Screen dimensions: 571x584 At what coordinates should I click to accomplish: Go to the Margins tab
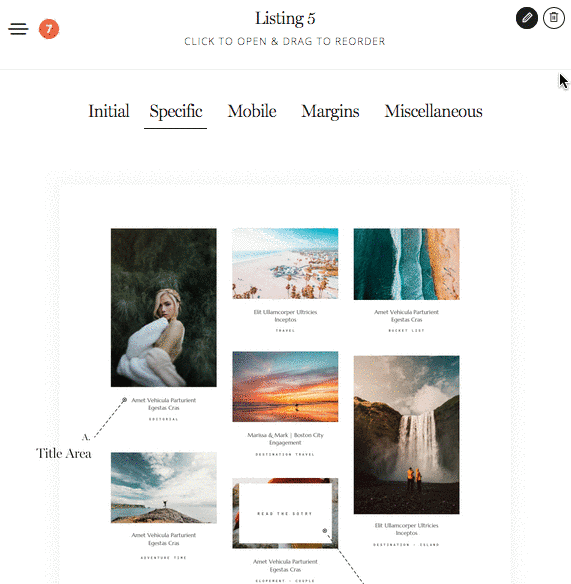330,112
